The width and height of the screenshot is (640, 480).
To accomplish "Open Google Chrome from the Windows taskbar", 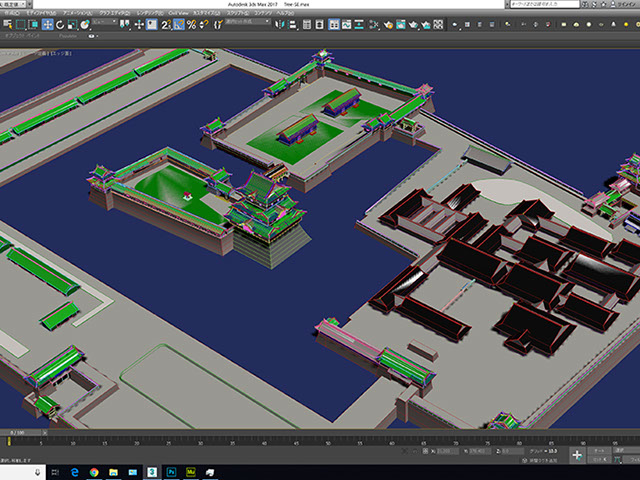I will click(93, 471).
